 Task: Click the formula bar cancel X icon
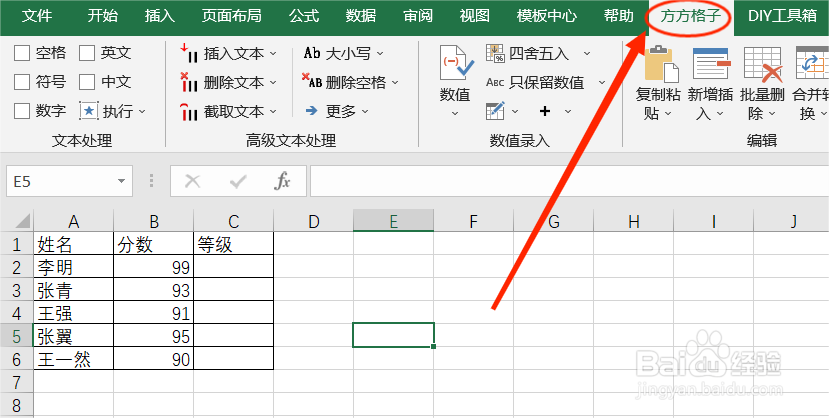(192, 182)
